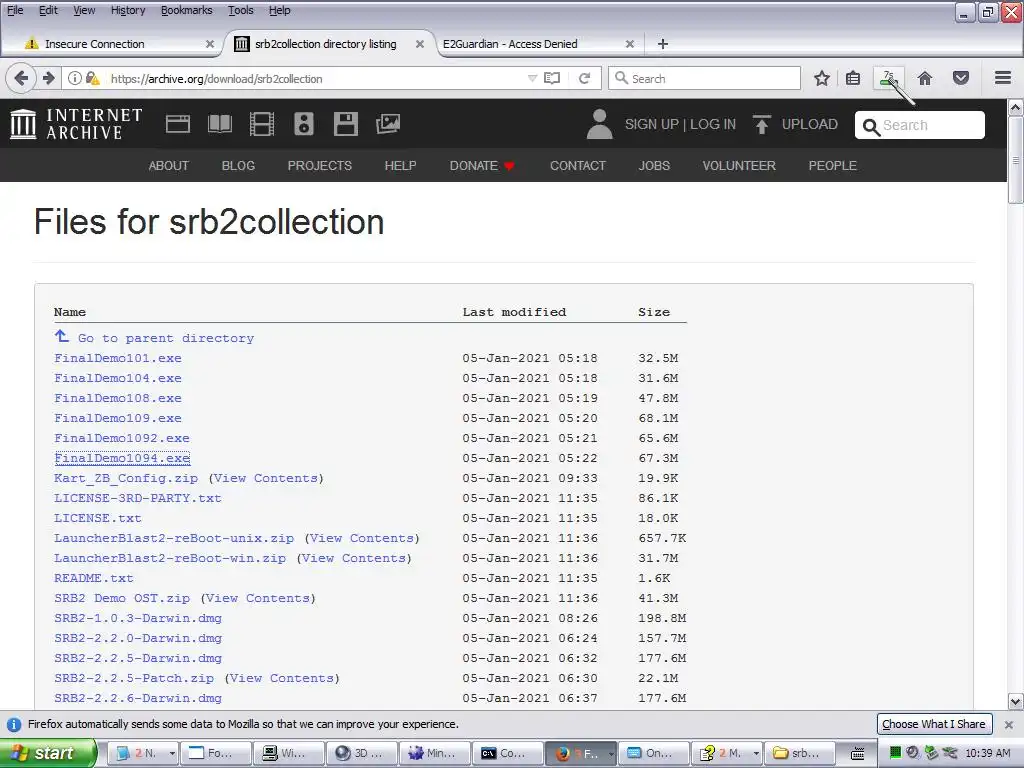This screenshot has width=1024, height=768.
Task: Go to Firefox Home icon
Action: tap(925, 78)
